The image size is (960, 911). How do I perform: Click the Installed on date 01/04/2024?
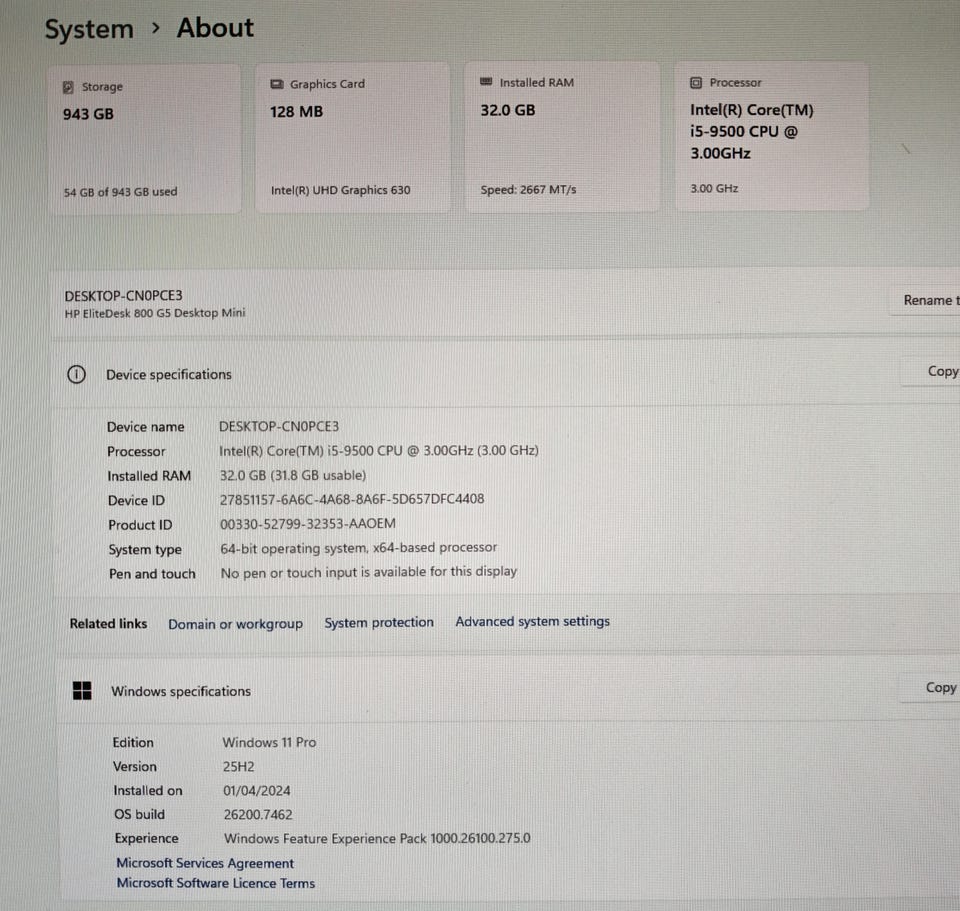tap(257, 790)
